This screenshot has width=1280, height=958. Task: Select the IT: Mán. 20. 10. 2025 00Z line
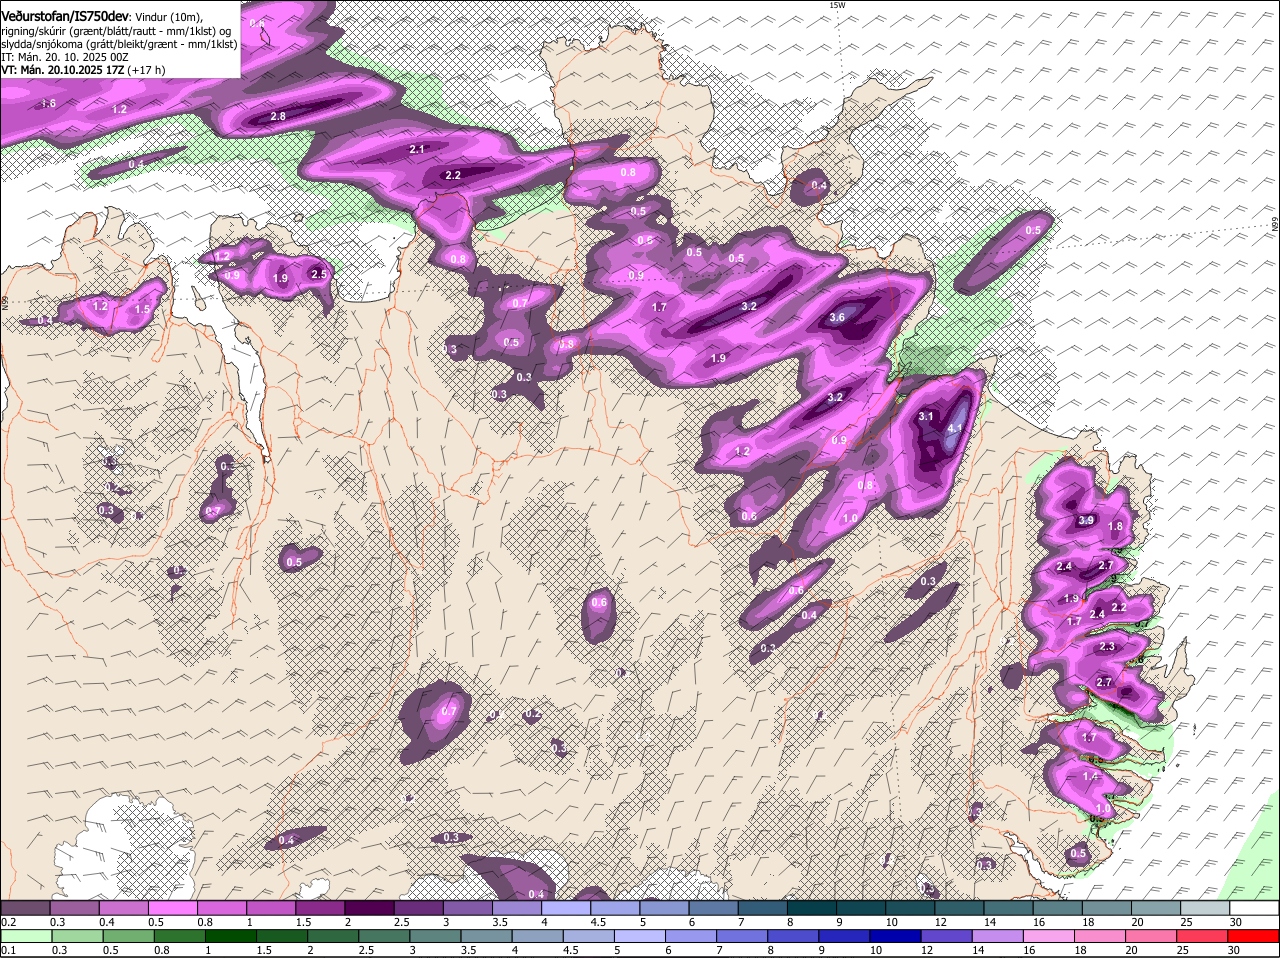click(x=64, y=58)
